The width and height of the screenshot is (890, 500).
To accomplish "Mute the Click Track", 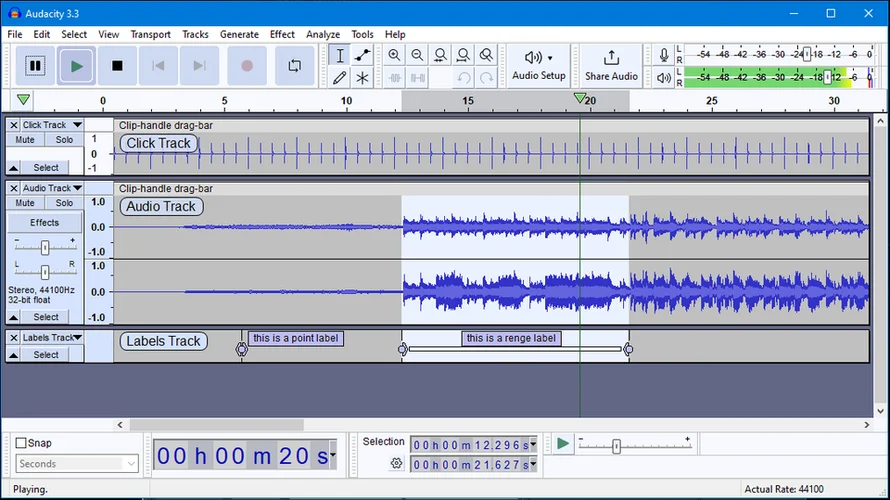I will pos(25,140).
